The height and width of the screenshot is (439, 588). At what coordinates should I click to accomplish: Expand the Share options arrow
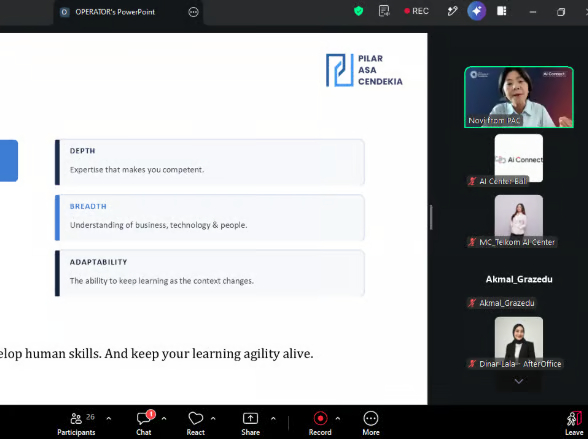click(x=273, y=418)
